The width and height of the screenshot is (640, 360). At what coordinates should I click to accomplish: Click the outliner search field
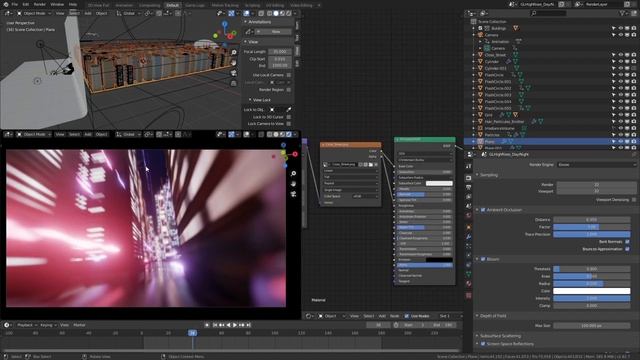[x=548, y=13]
